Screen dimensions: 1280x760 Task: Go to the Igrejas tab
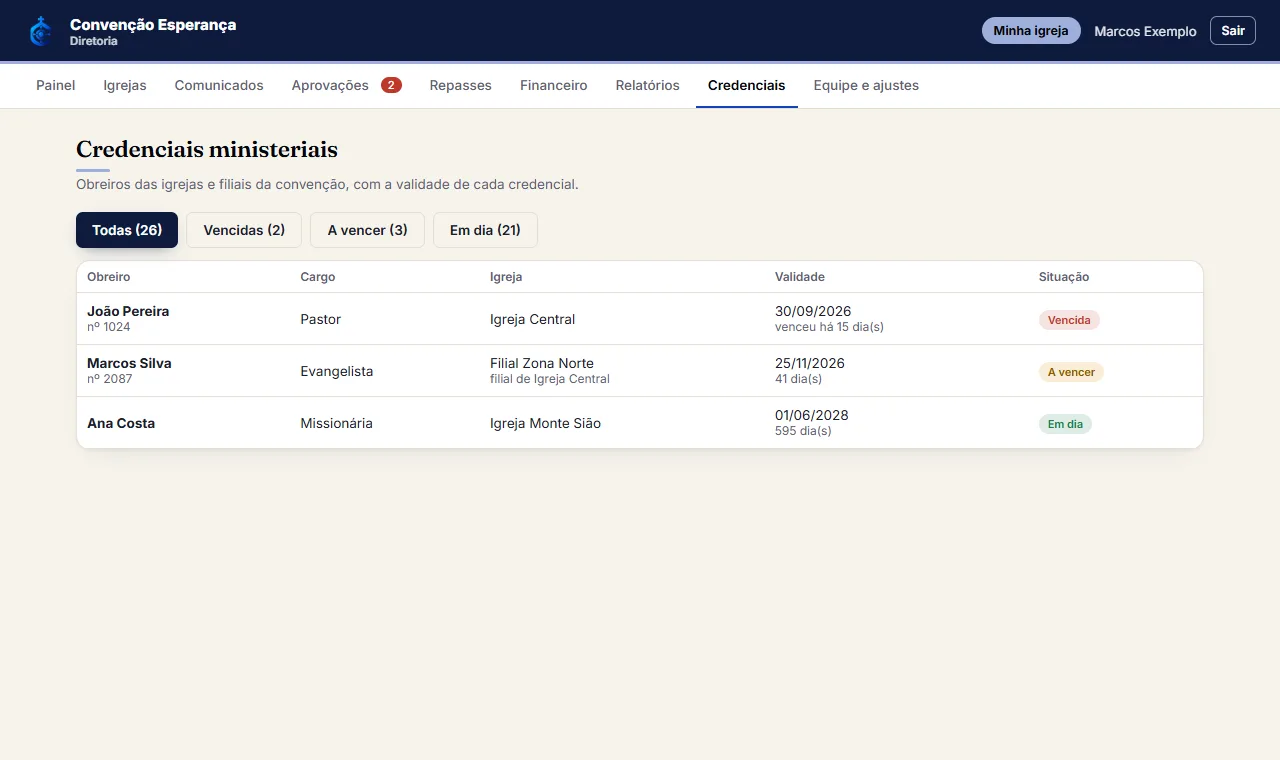tap(125, 85)
